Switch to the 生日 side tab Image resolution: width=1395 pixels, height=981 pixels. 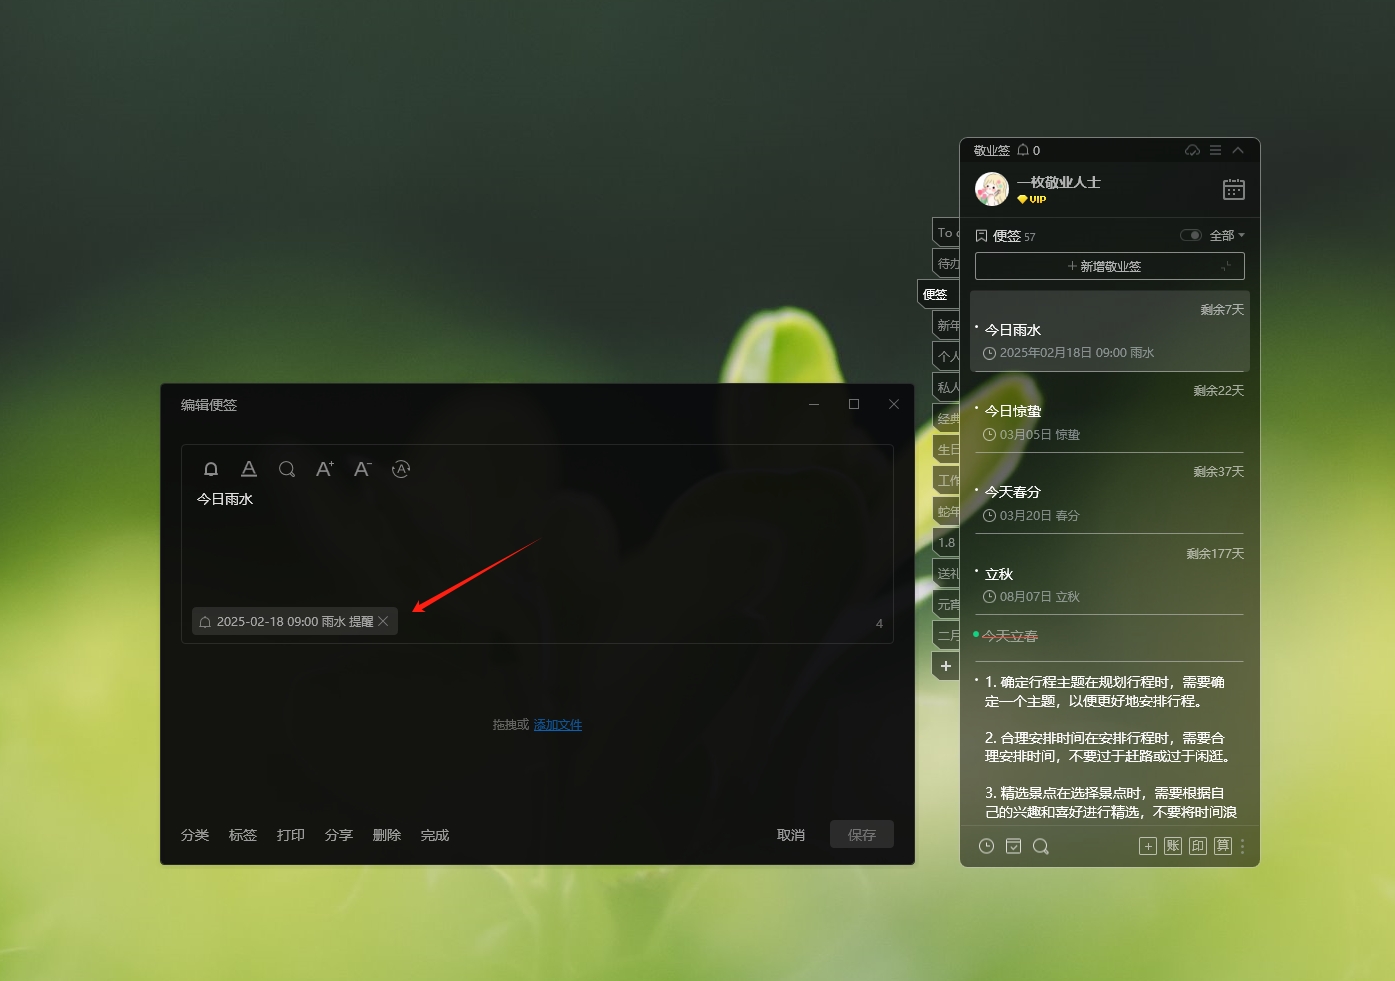946,449
